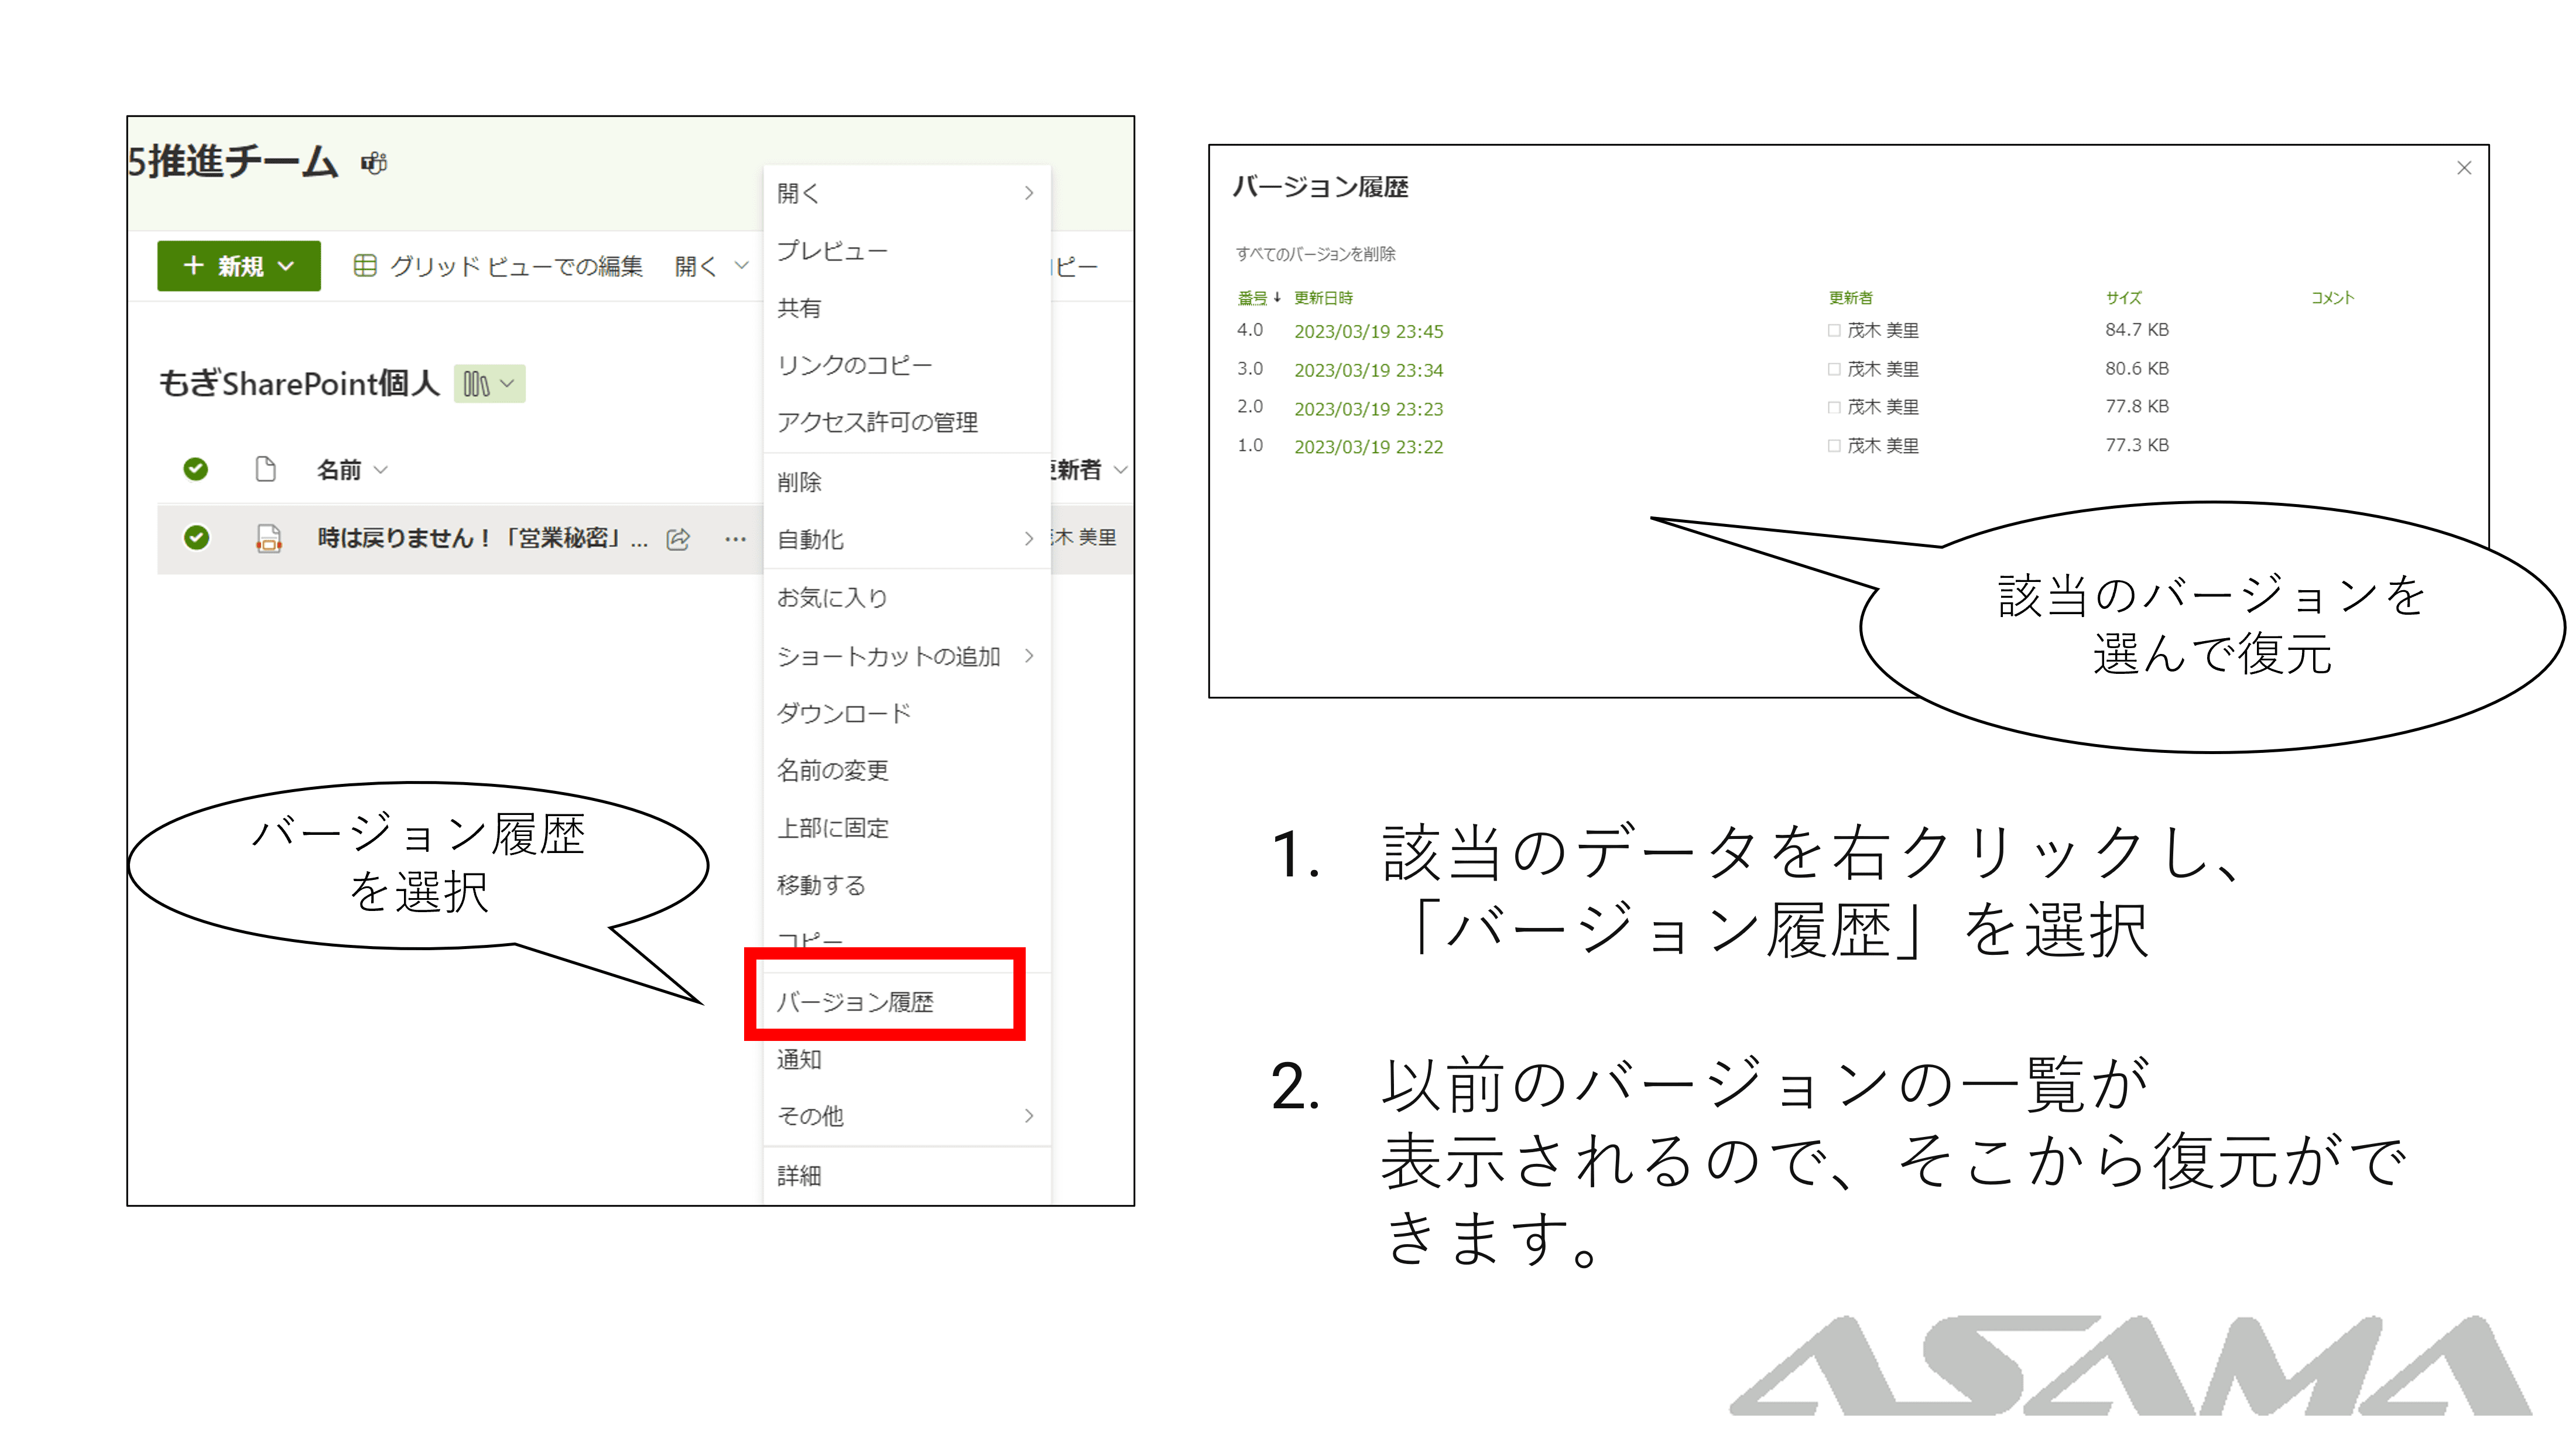Expand the 新規 button dropdown
Viewport: 2576px width, 1449px height.
(x=286, y=266)
